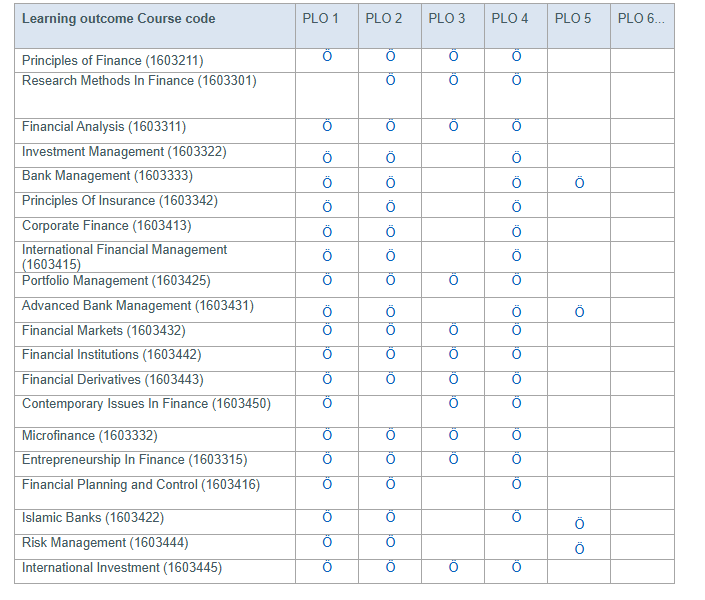Click PLO 4 mark for Financial Planning and Control

517,484
